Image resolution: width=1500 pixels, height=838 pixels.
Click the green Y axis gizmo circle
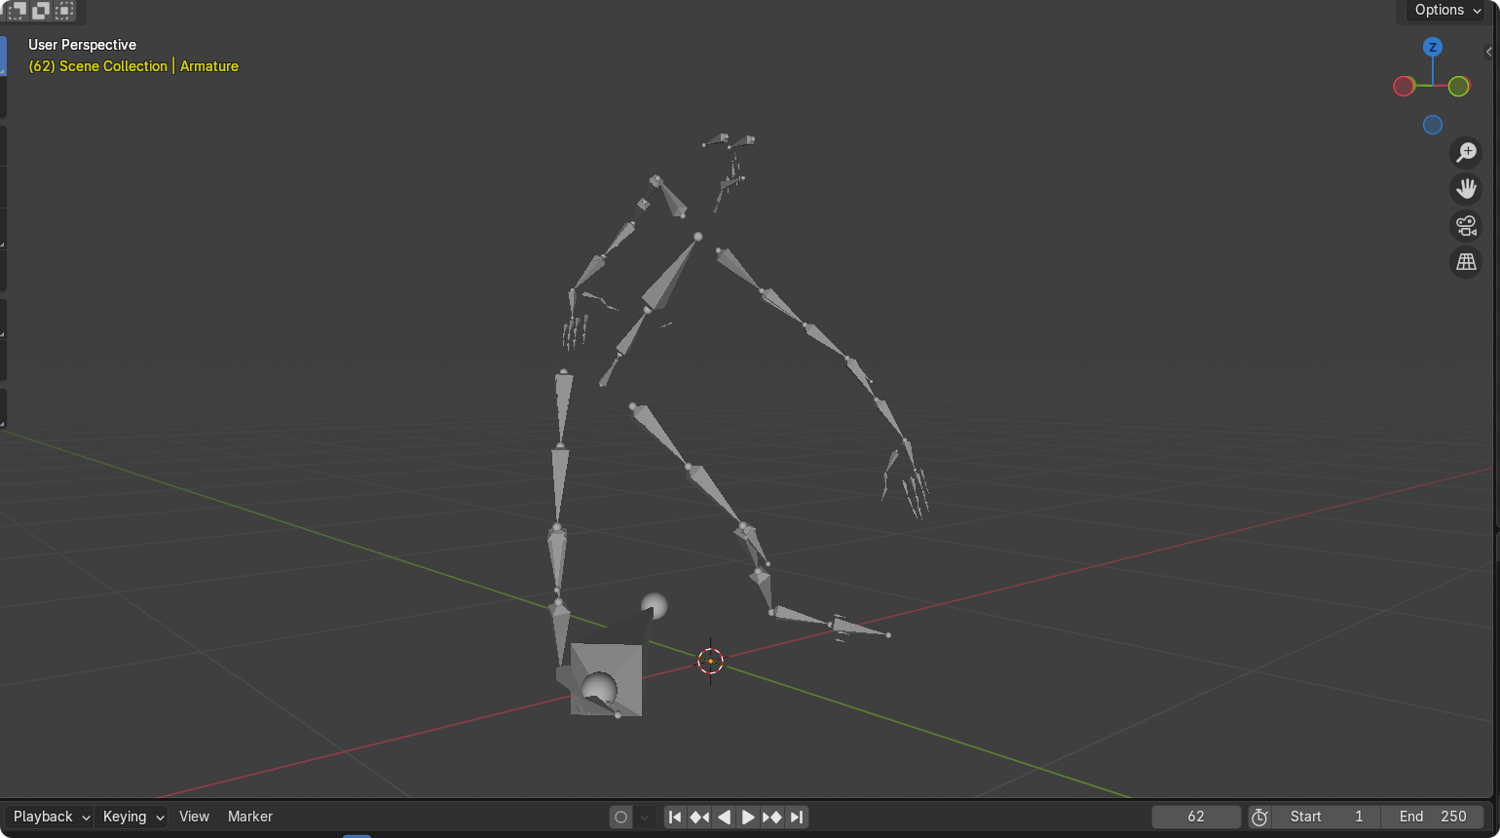(x=1459, y=86)
